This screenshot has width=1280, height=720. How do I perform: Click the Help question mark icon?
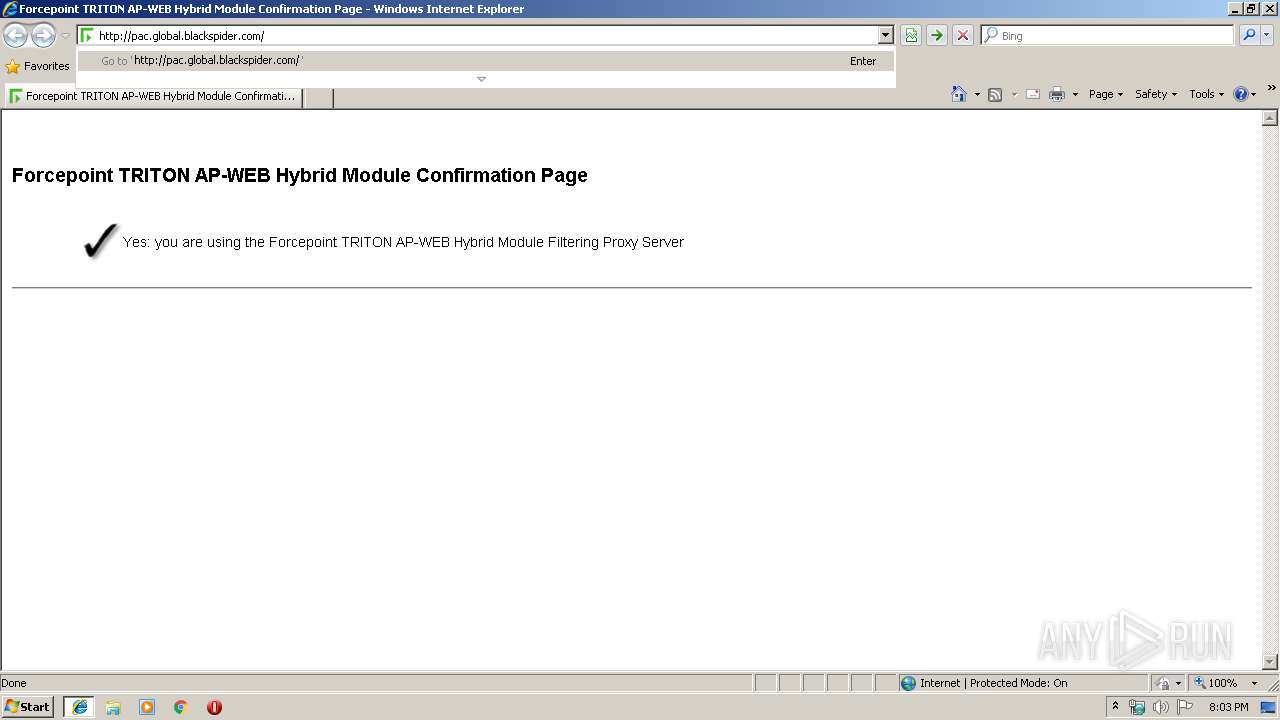coord(1241,94)
